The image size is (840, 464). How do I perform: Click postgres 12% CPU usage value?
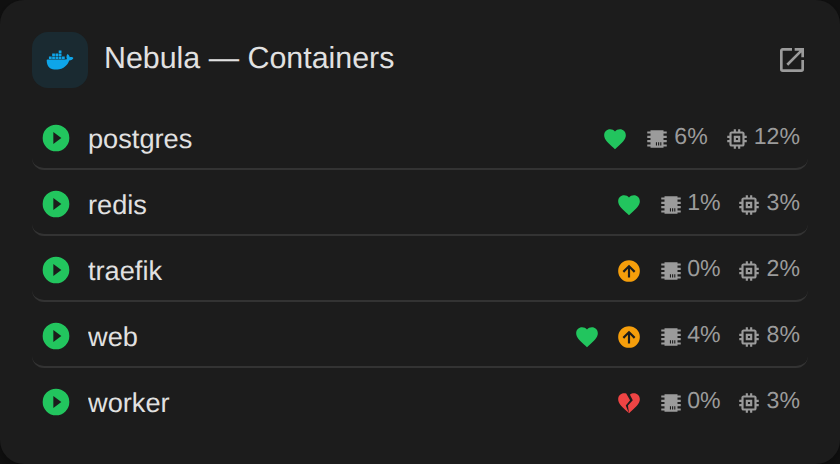click(777, 137)
